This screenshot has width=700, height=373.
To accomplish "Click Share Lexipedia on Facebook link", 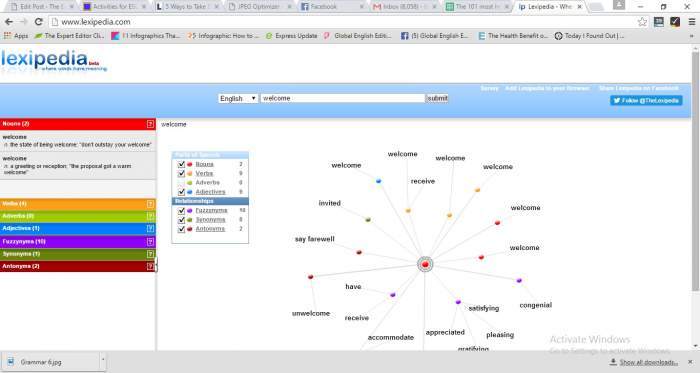I will [638, 88].
